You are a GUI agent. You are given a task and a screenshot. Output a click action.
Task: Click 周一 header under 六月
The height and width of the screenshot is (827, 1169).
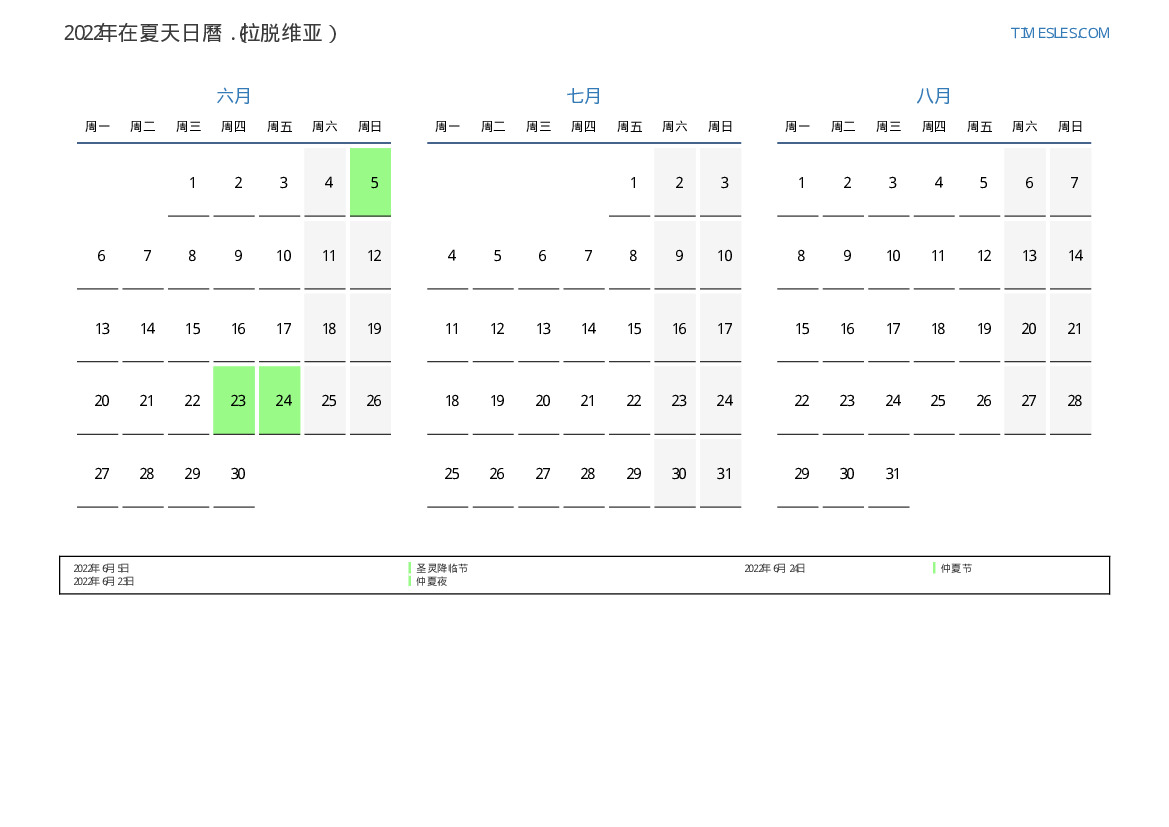[x=98, y=127]
